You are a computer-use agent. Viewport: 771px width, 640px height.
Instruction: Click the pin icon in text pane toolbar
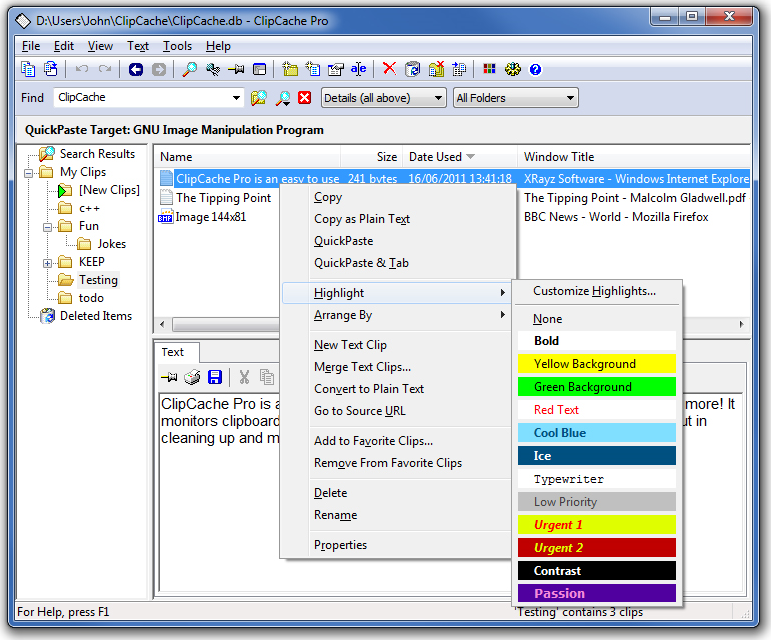click(169, 377)
